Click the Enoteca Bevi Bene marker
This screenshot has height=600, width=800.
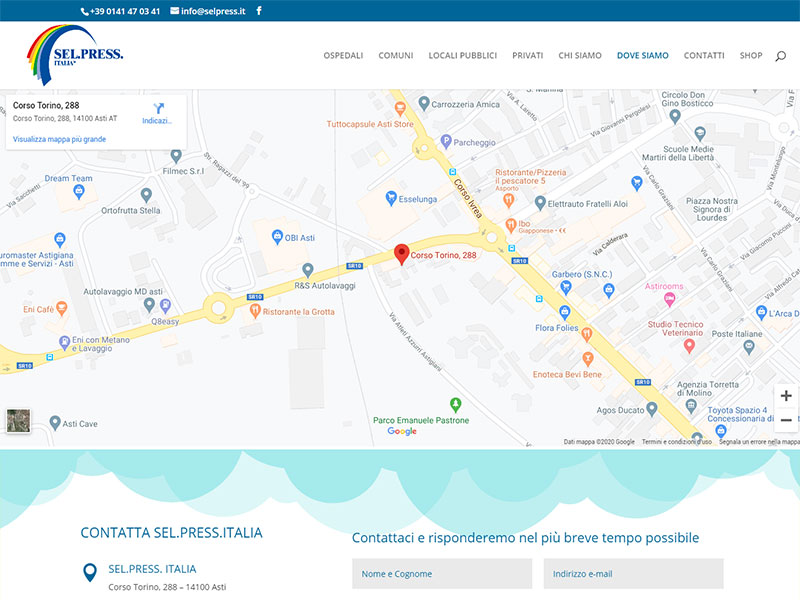point(588,359)
